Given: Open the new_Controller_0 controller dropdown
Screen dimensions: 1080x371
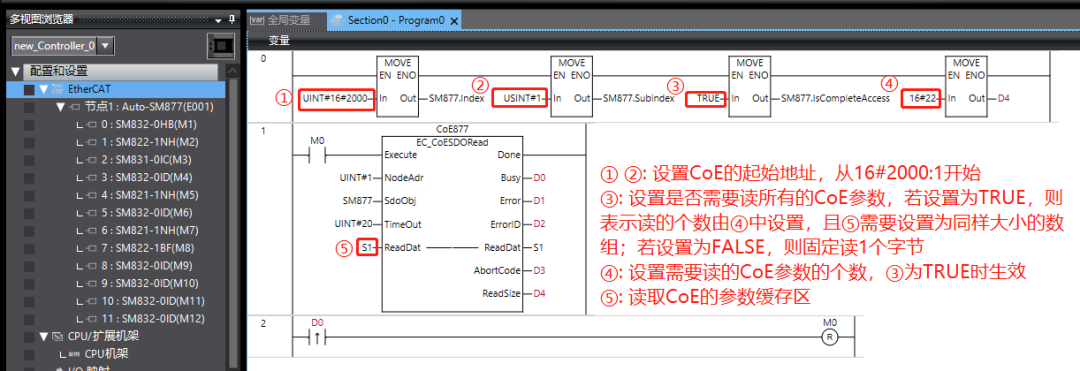Looking at the screenshot, I should [105, 46].
